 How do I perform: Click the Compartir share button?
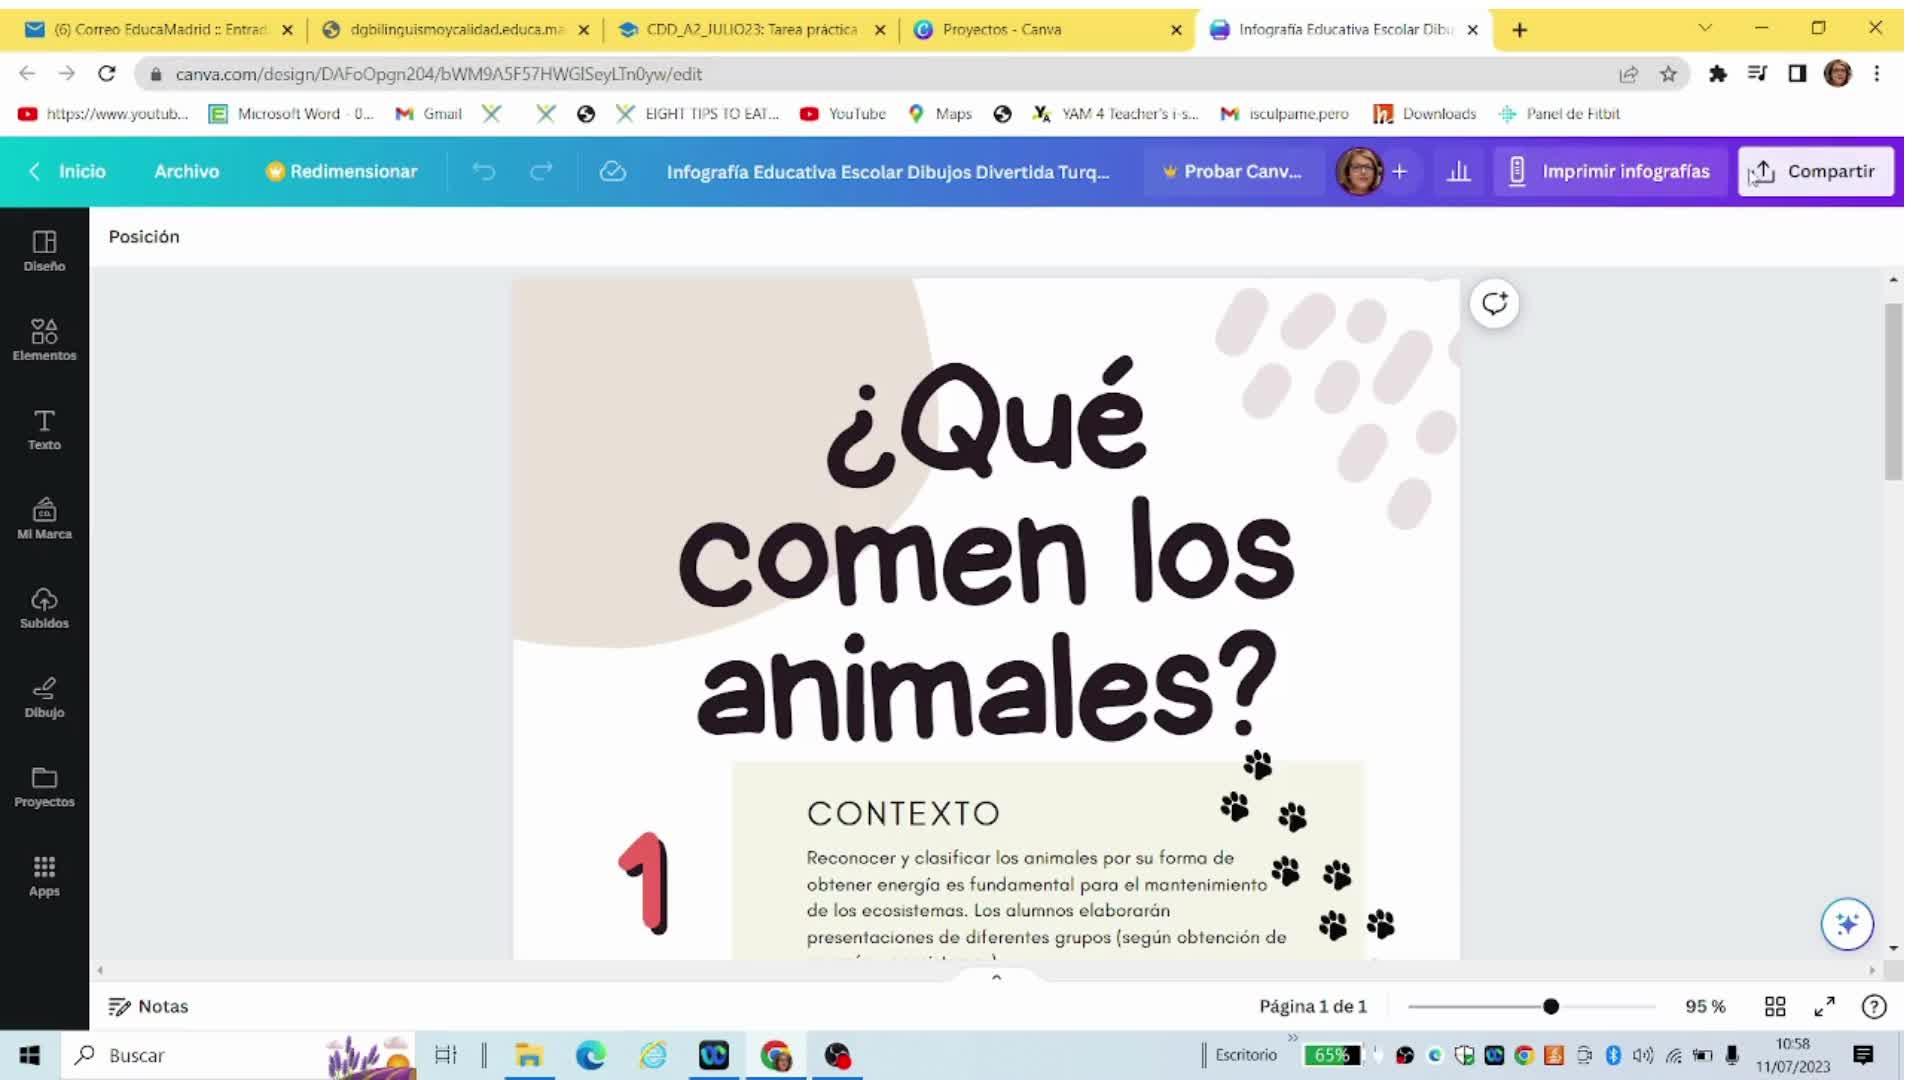tap(1814, 172)
